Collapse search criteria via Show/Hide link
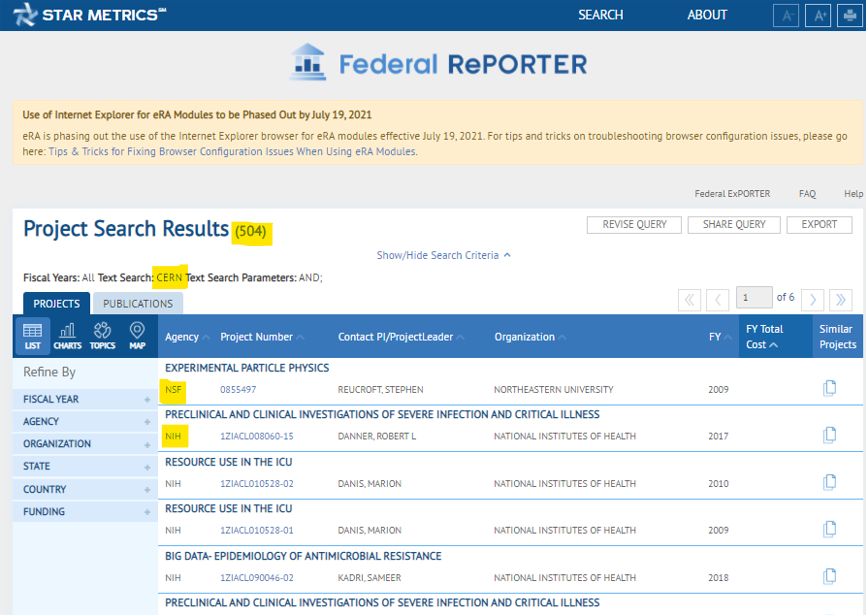 point(443,255)
